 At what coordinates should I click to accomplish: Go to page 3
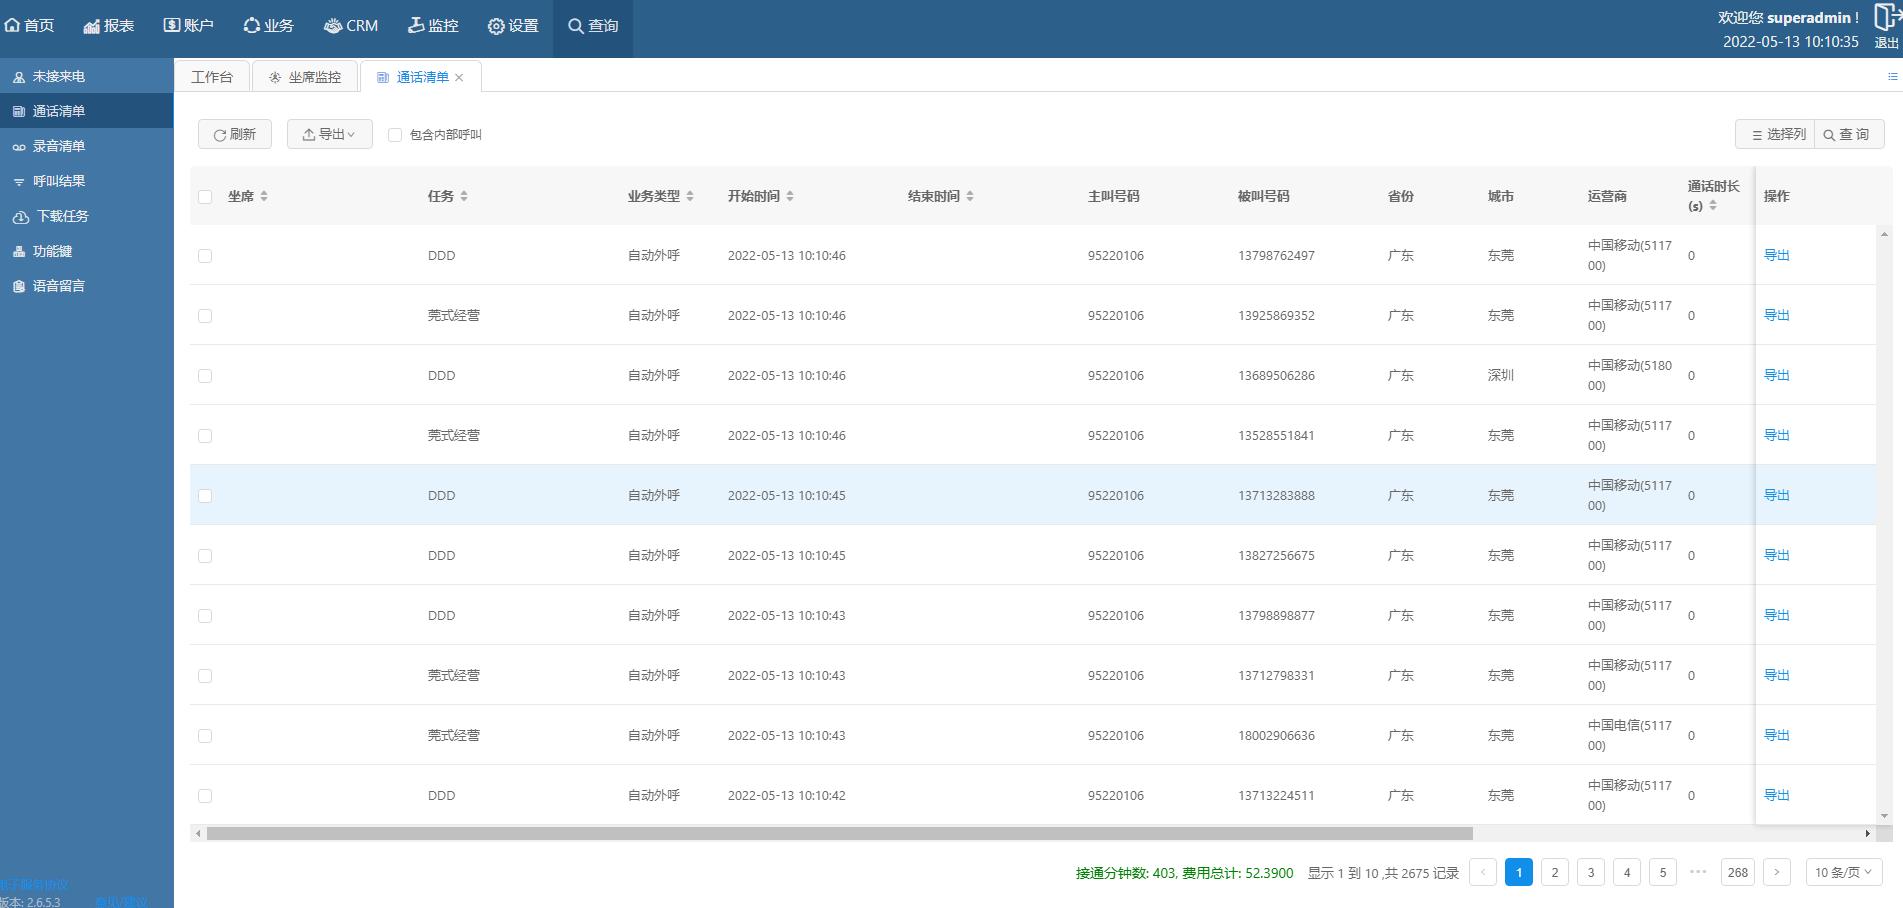click(1590, 872)
